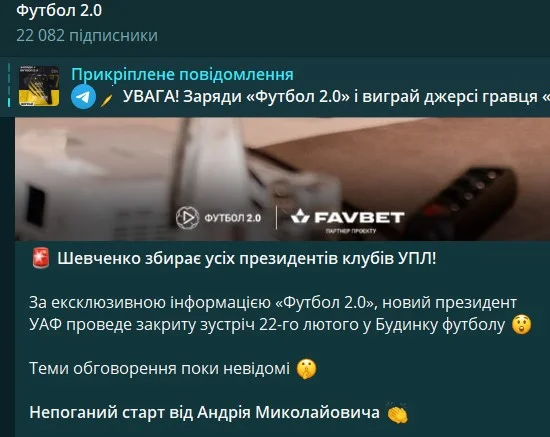The width and height of the screenshot is (550, 437).
Task: Click the pinned text 'УВАГА! Заряди «Футбол 2.0»'
Action: 236,96
